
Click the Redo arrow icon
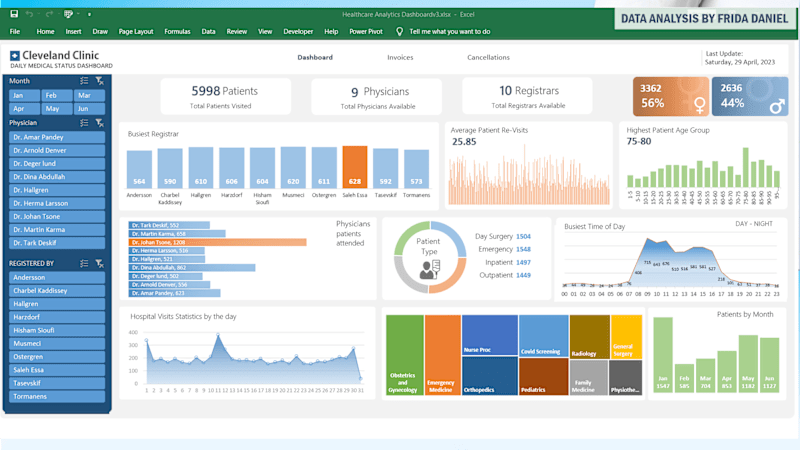[49, 14]
